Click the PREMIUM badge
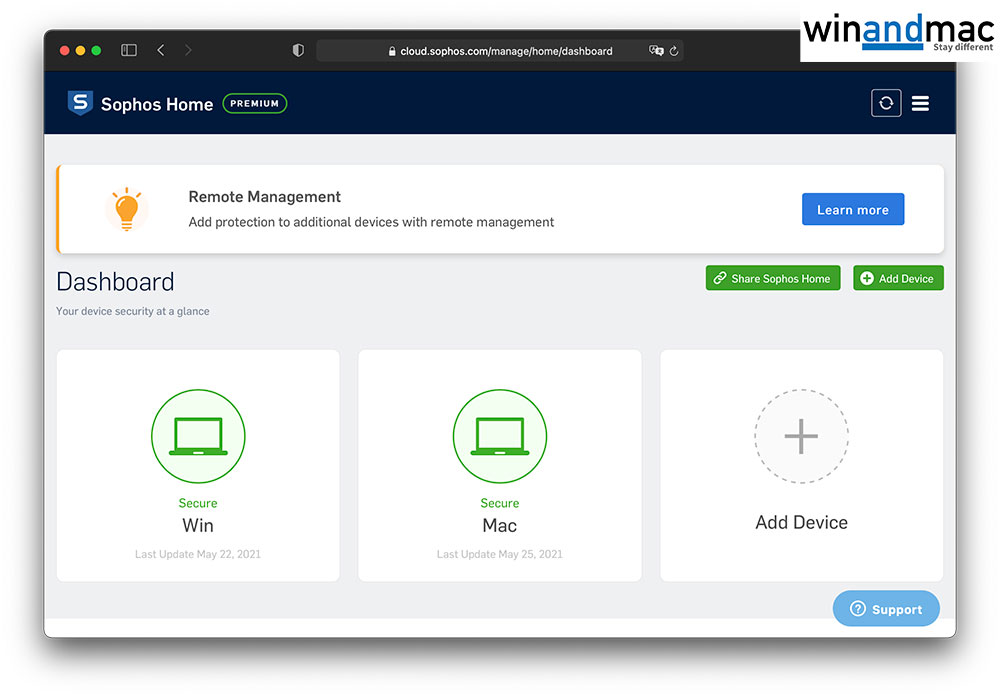This screenshot has height=696, width=1000. [x=254, y=104]
